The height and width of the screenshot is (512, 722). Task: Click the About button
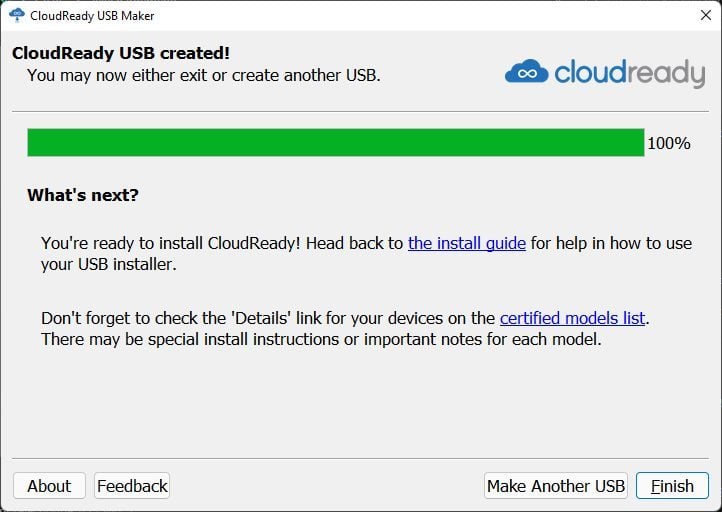coord(49,486)
